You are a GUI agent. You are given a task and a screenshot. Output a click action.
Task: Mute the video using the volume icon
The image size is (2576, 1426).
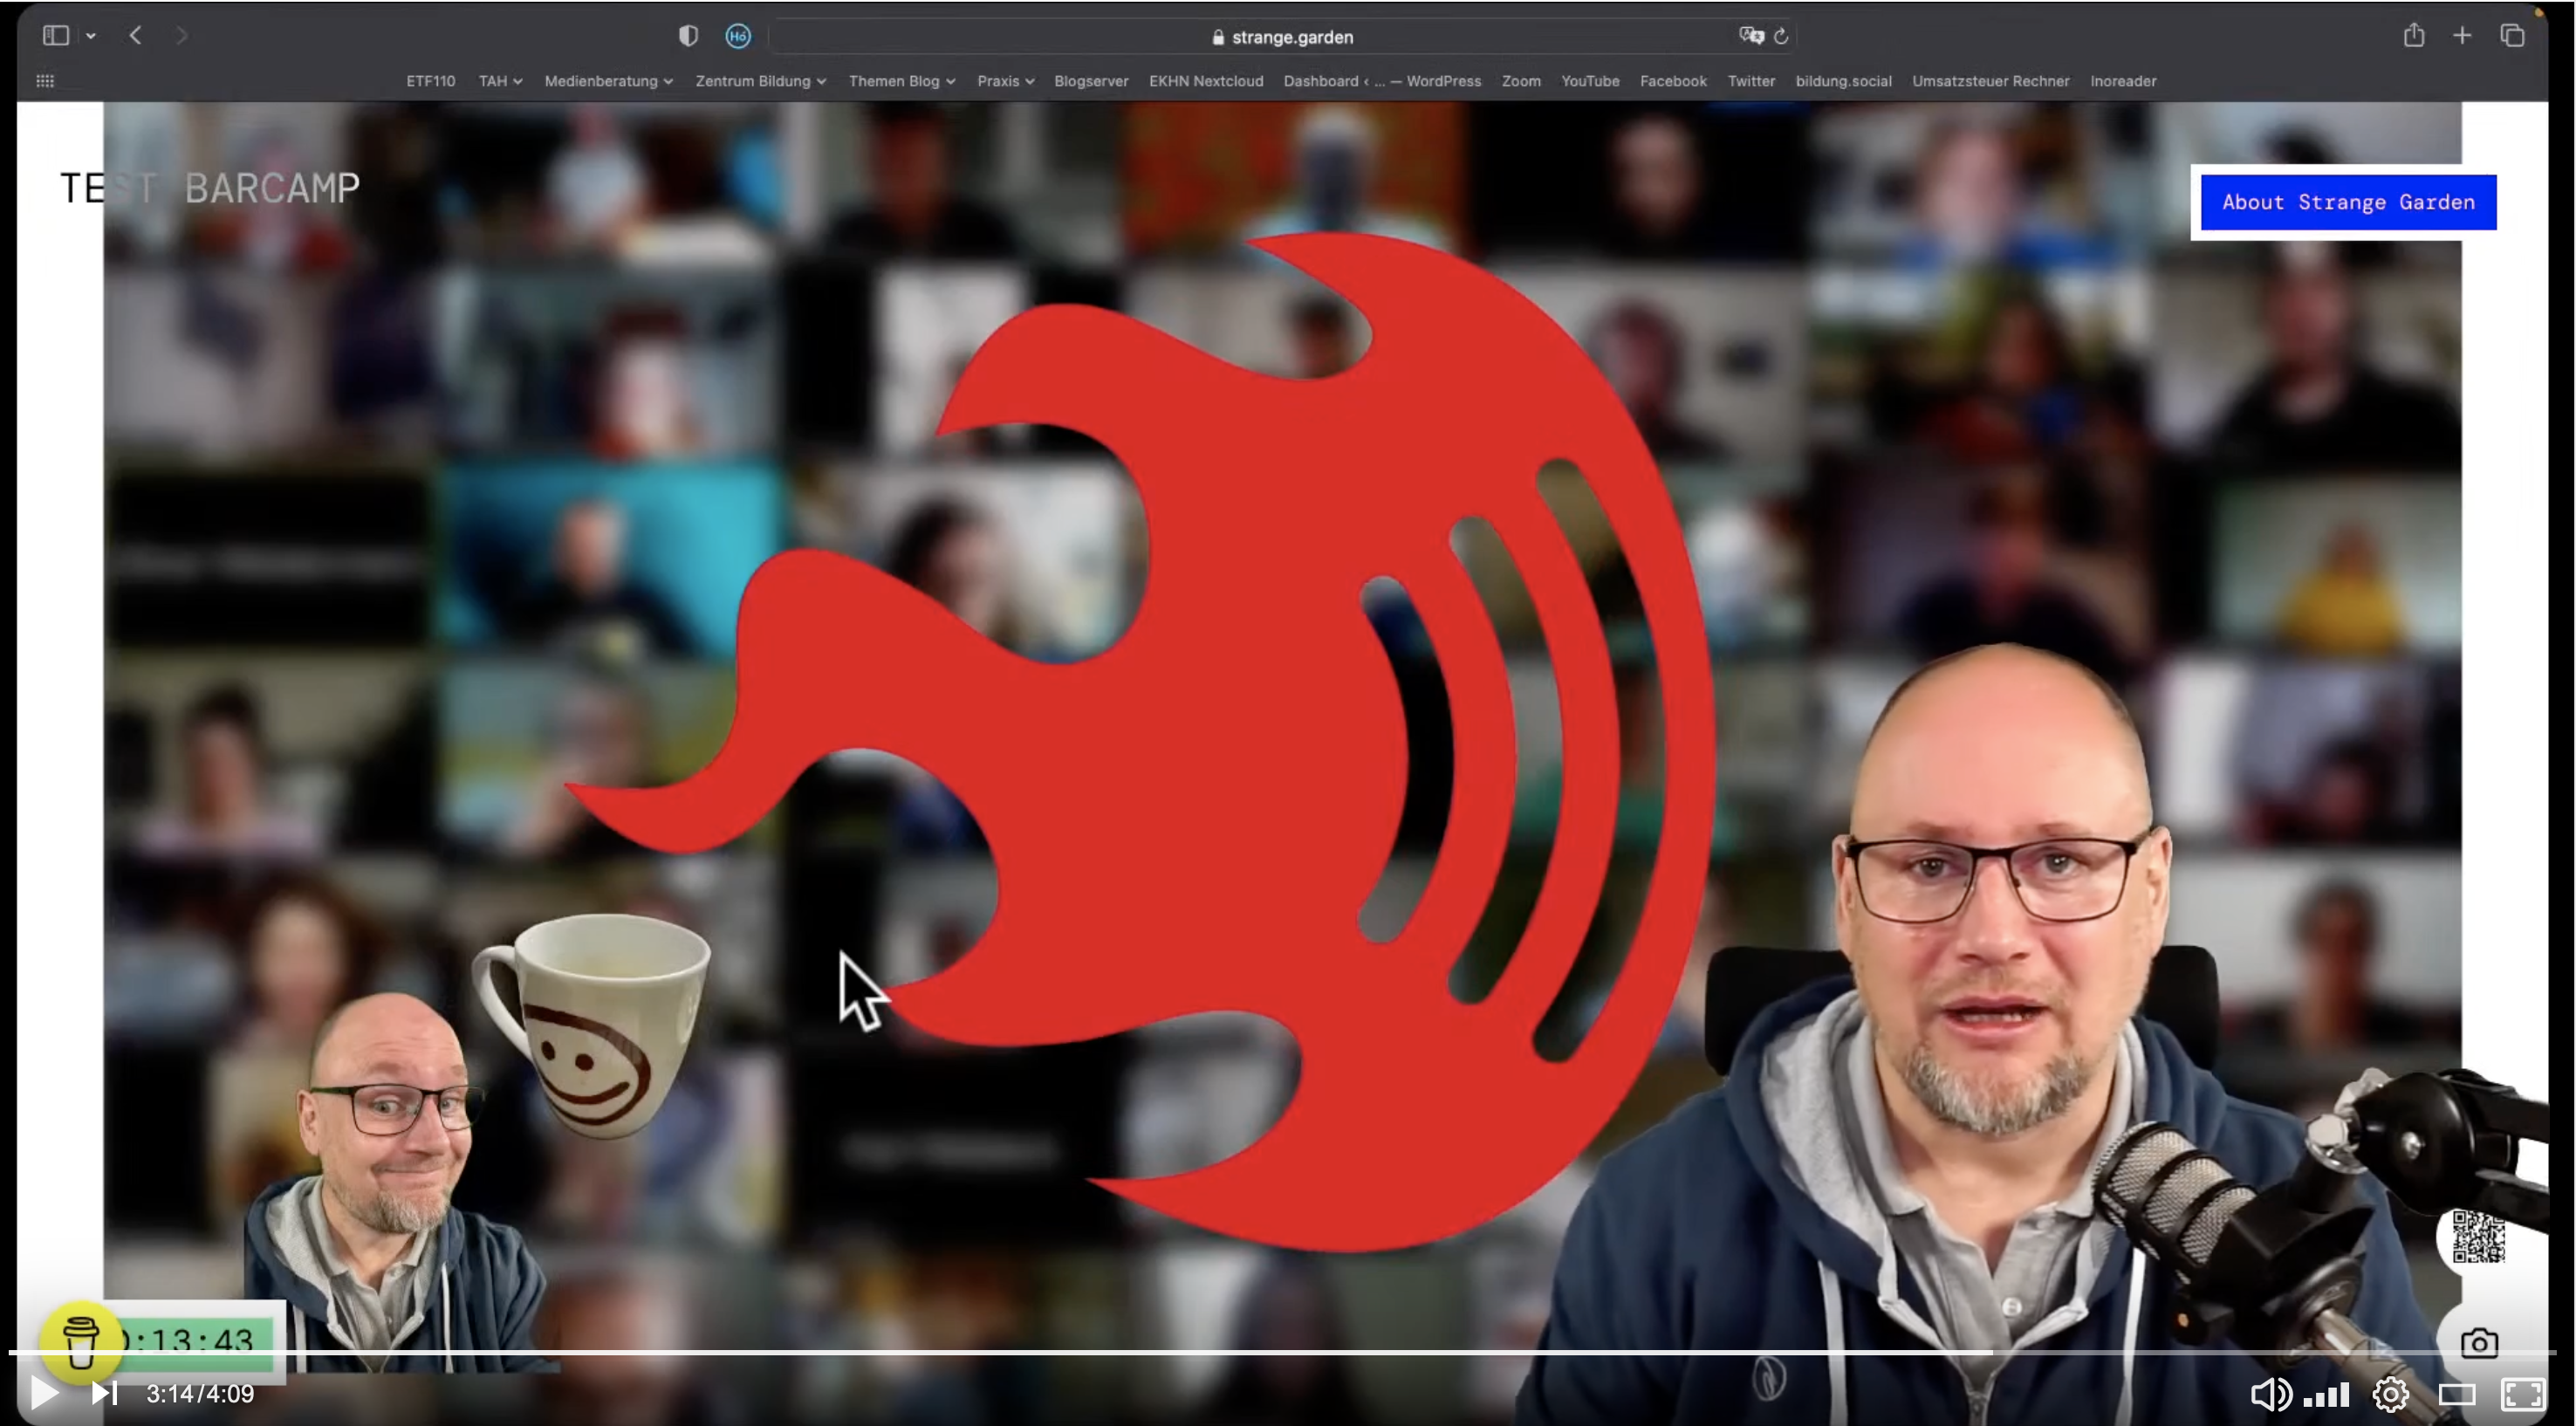tap(2269, 1394)
